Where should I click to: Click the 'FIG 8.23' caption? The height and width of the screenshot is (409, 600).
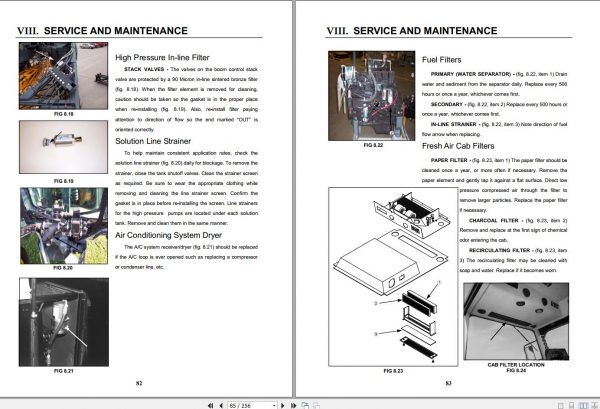393,371
